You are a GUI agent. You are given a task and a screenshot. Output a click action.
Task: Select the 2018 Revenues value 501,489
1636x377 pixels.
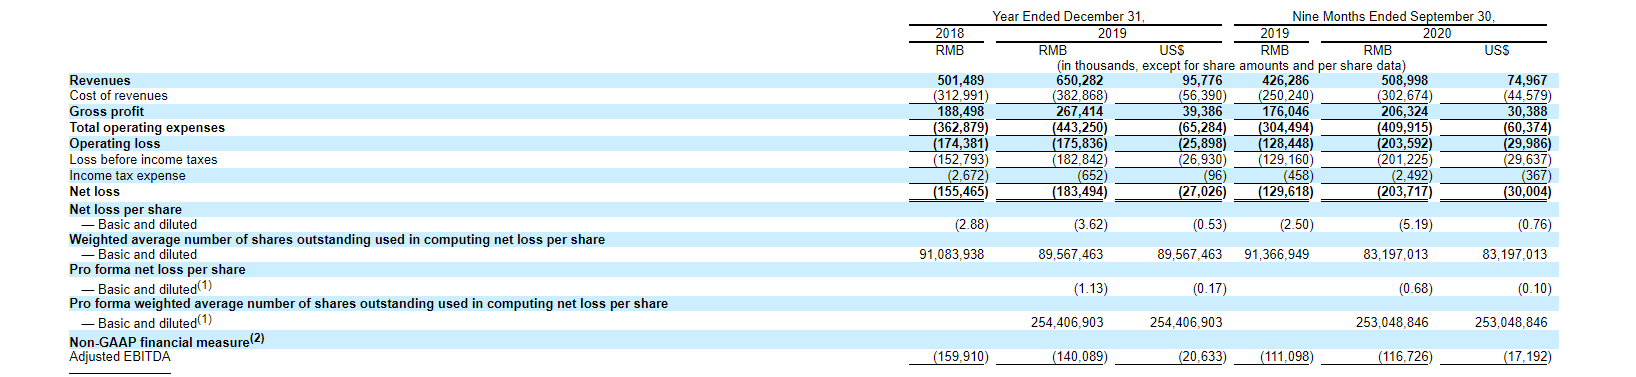pyautogui.click(x=960, y=80)
